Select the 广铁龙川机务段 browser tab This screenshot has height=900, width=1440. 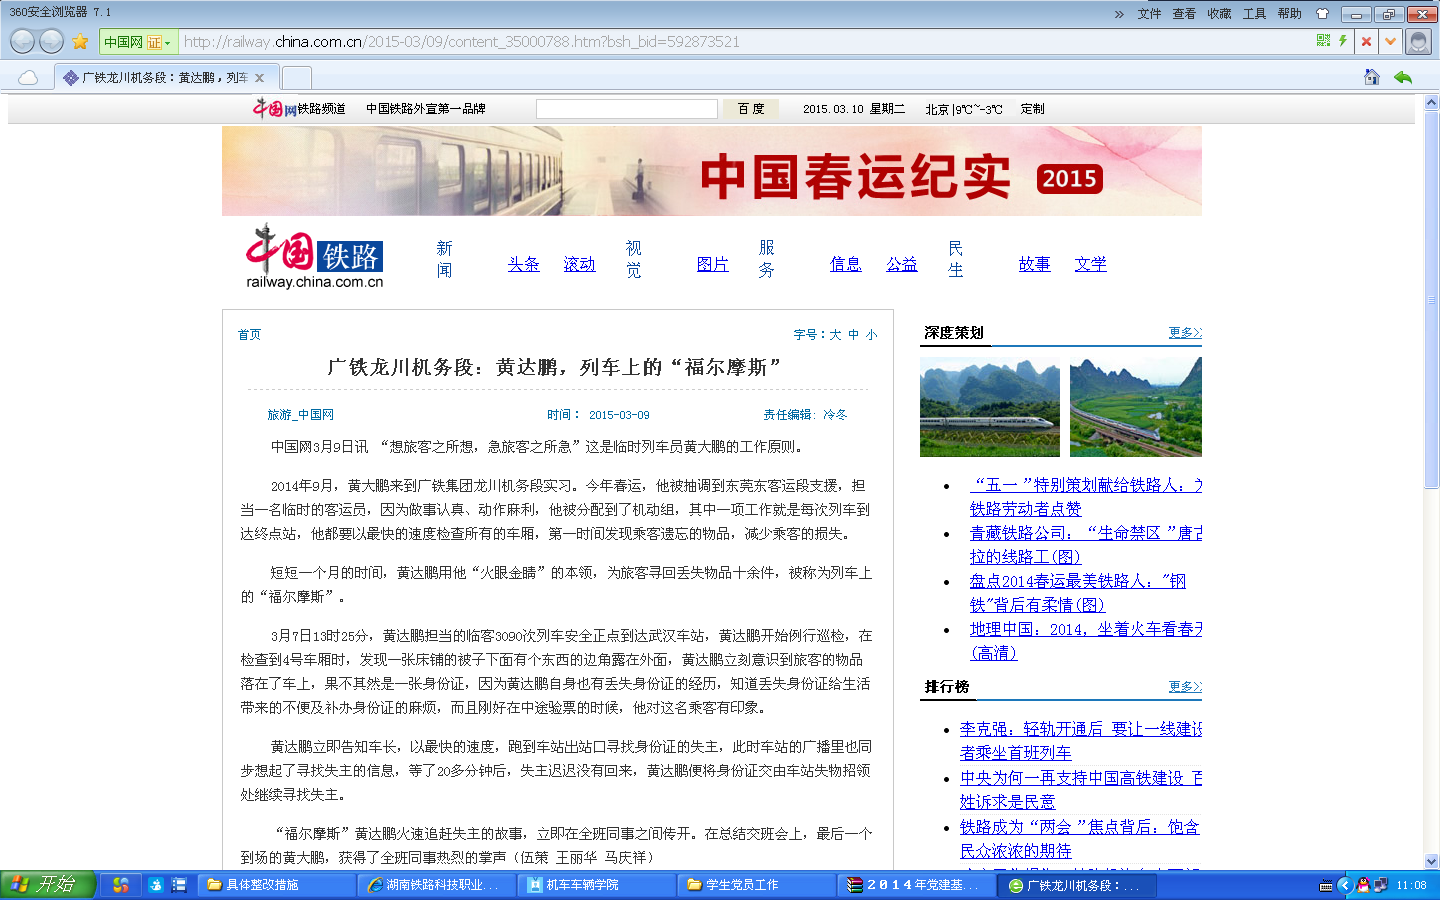pos(164,77)
